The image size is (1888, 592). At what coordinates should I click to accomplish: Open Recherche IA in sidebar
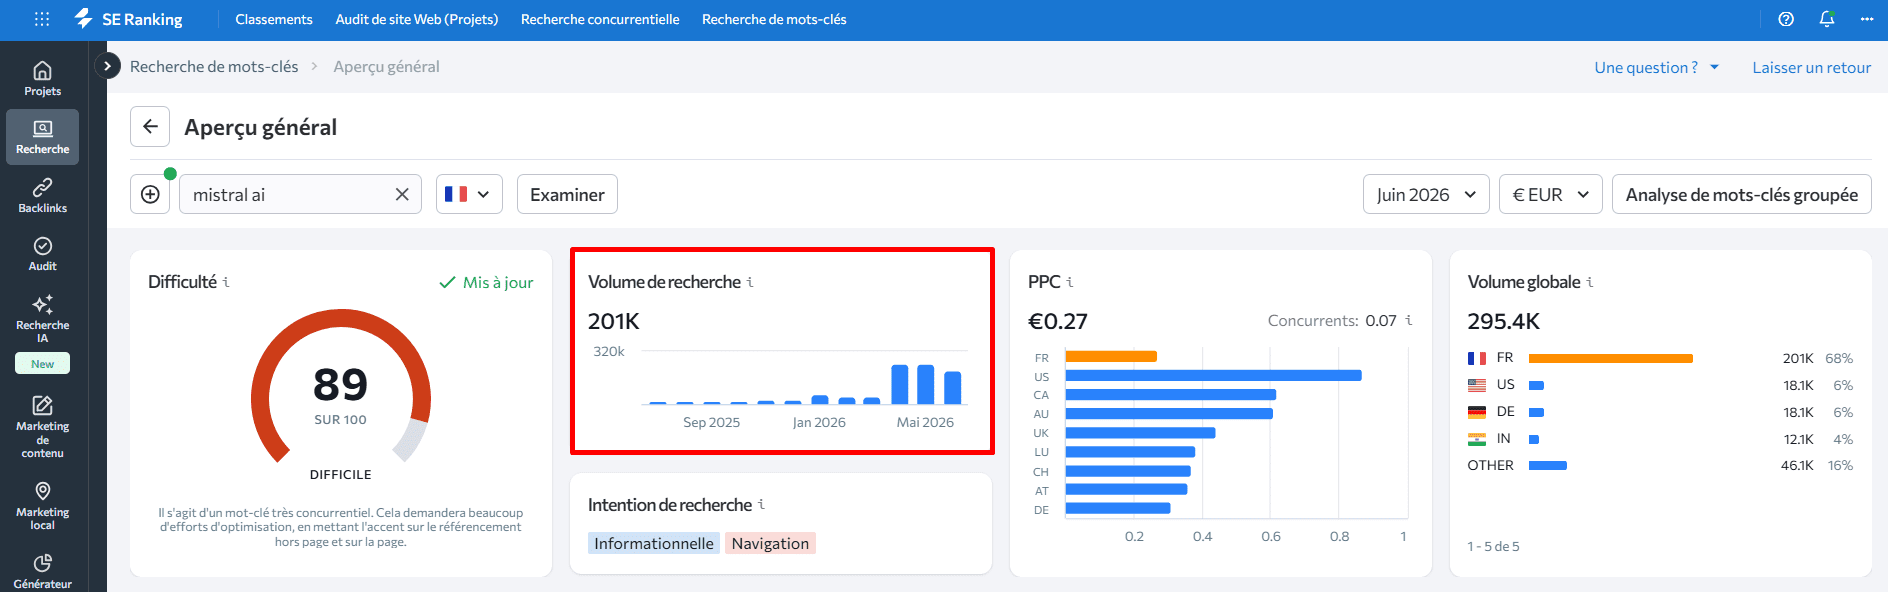42,319
